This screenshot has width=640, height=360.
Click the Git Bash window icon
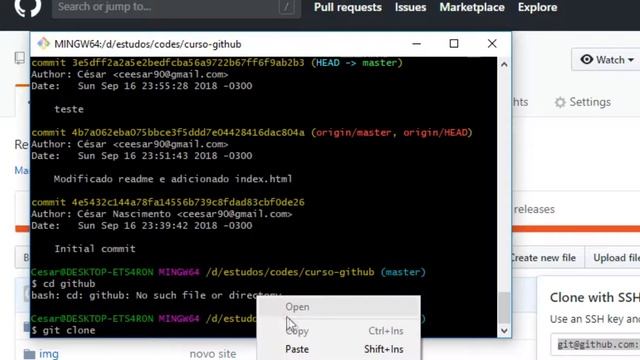coord(43,44)
